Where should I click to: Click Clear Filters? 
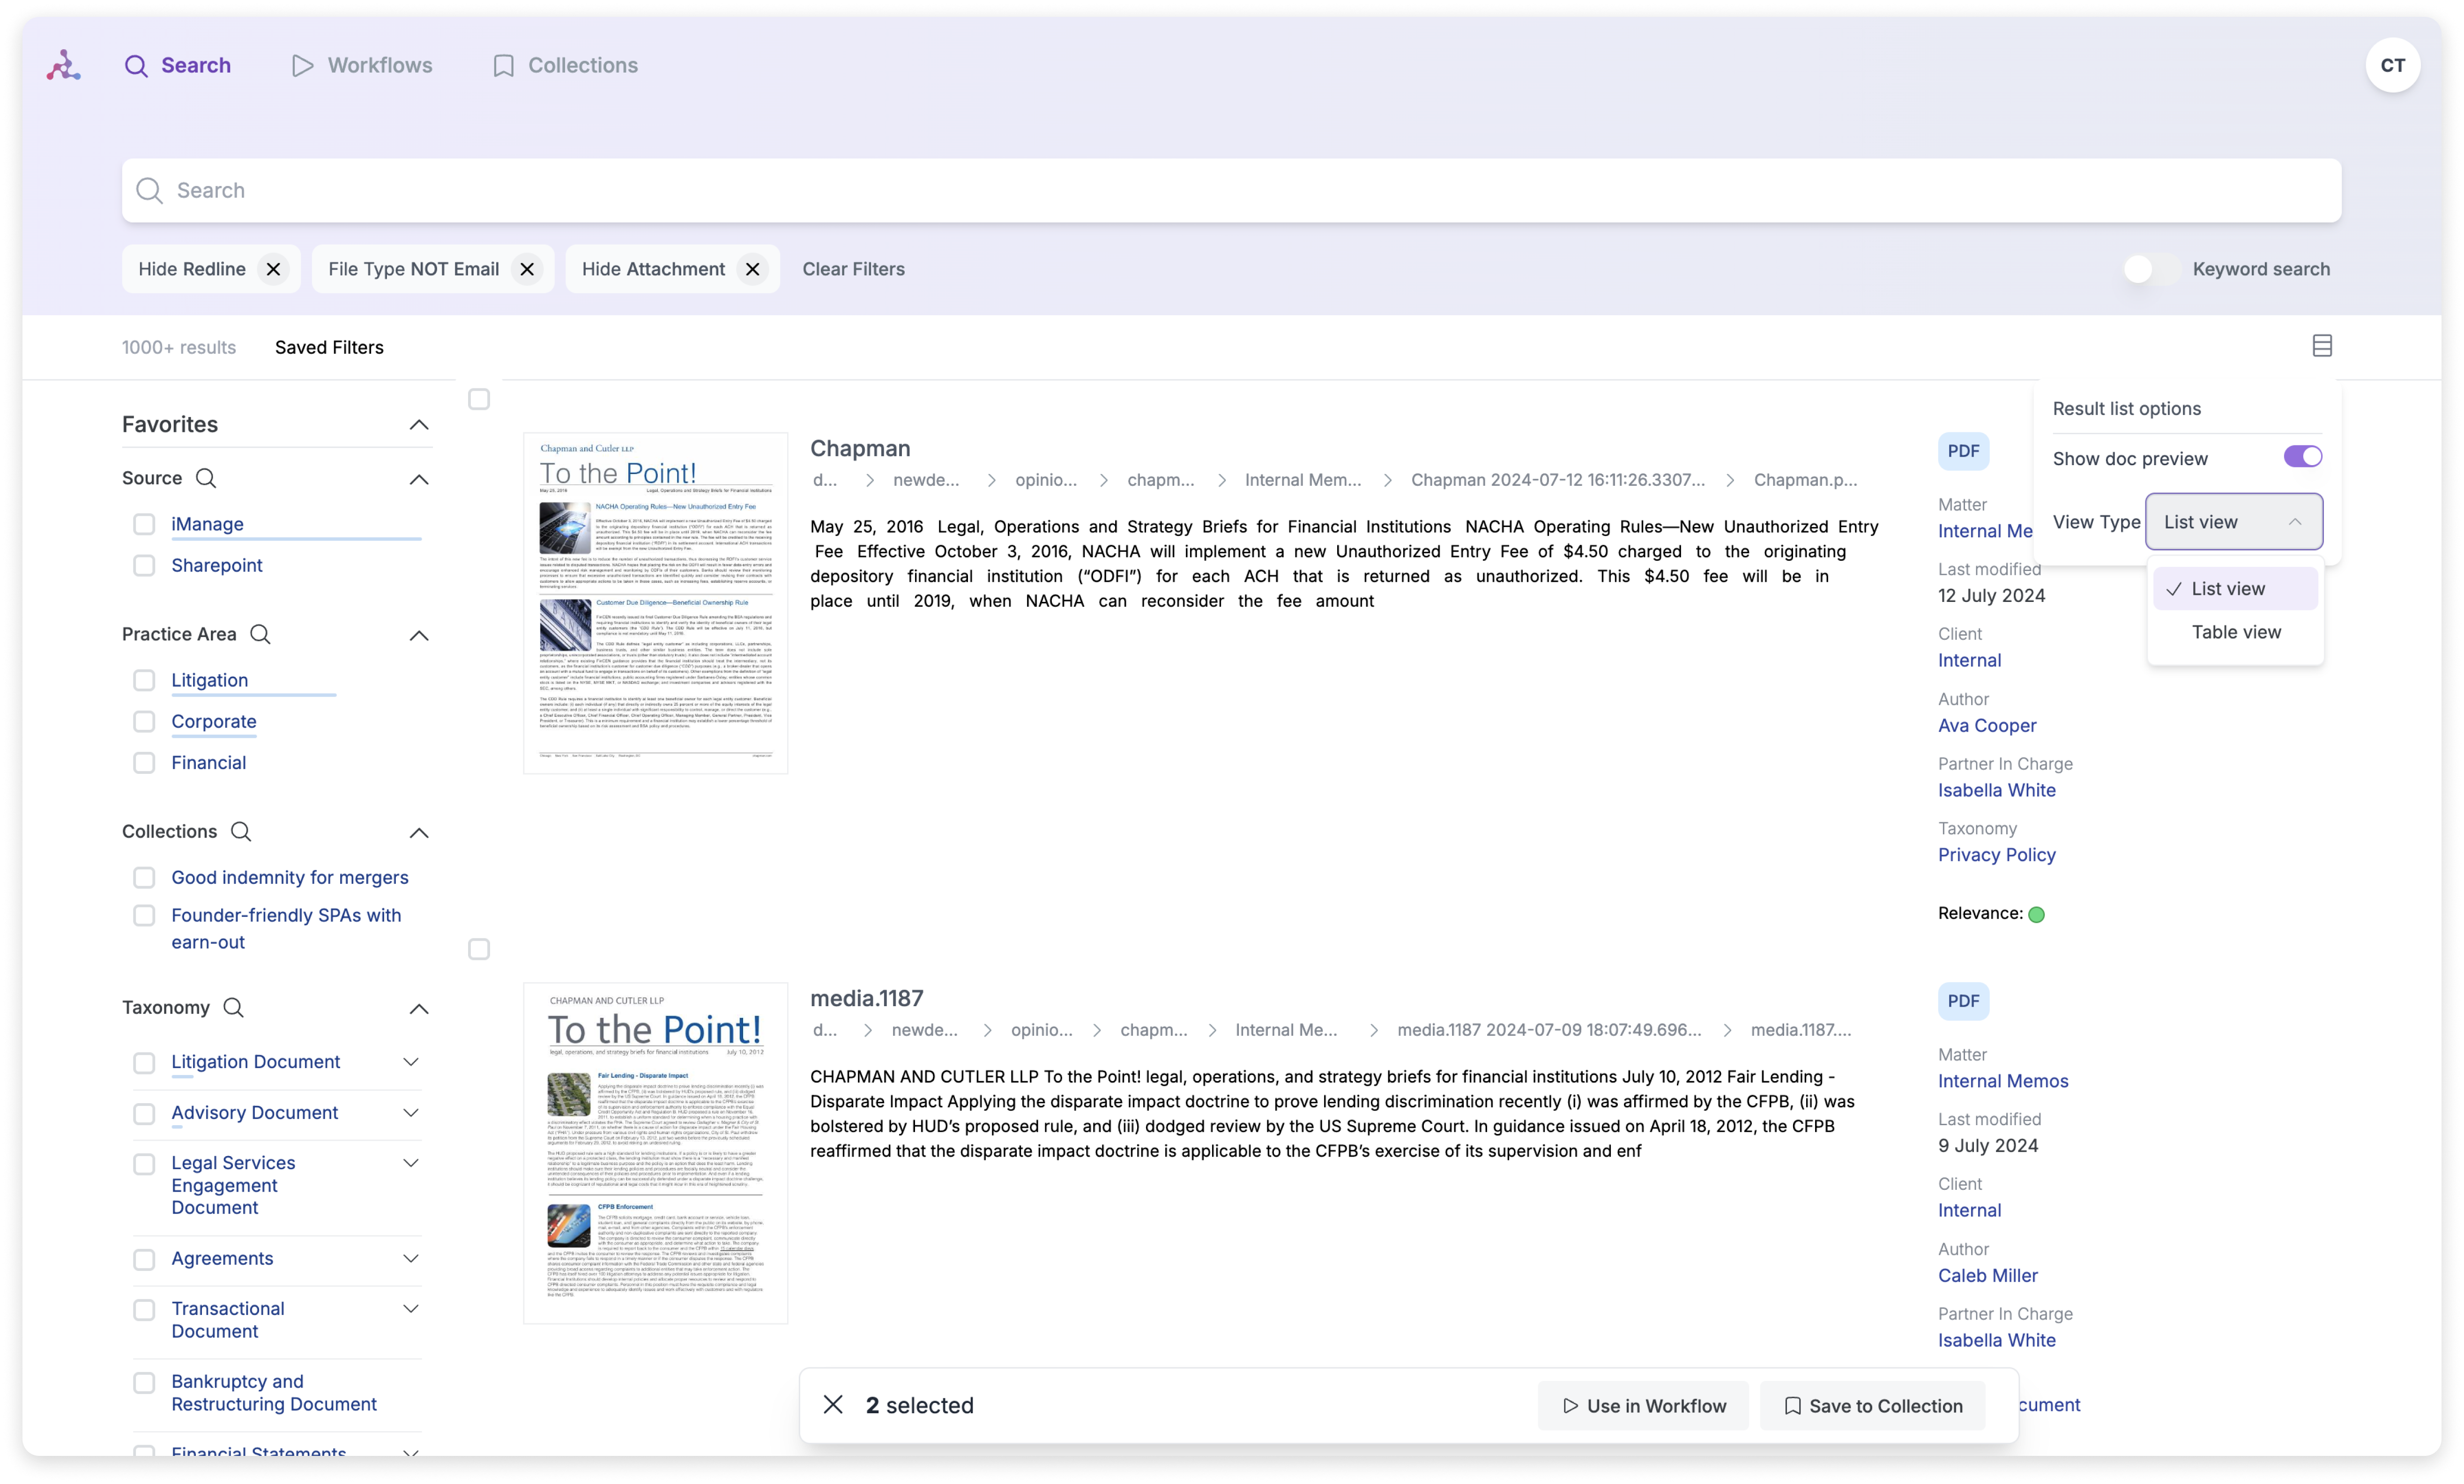click(x=853, y=269)
